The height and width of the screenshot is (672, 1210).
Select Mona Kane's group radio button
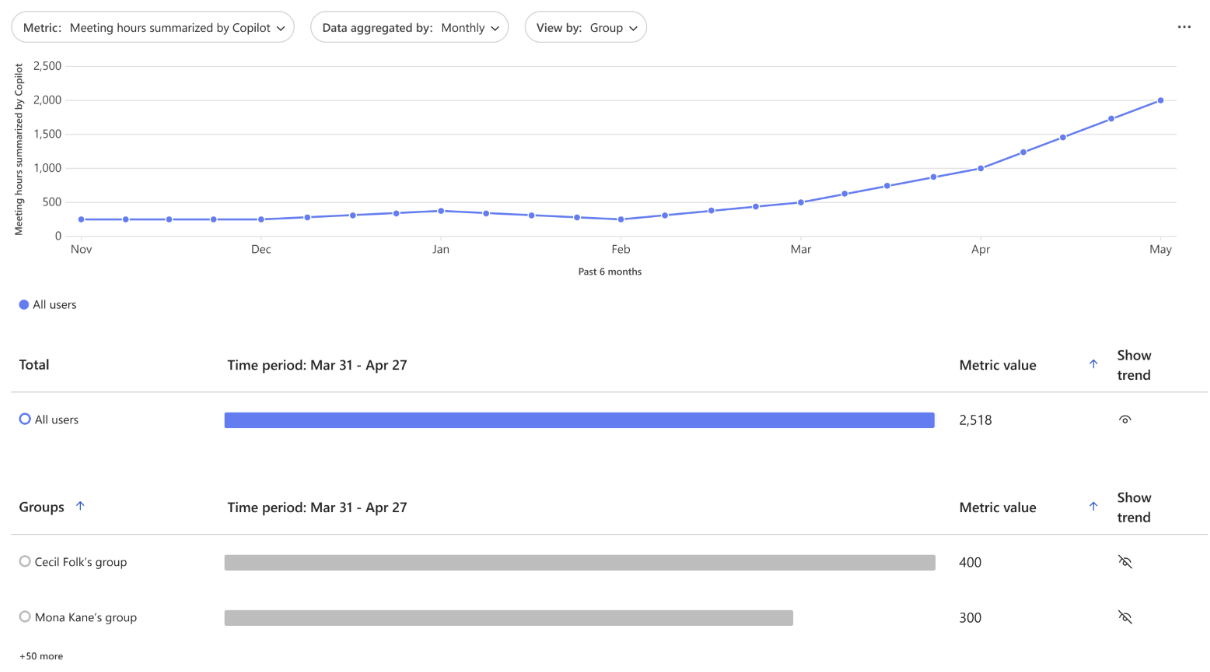click(x=24, y=617)
